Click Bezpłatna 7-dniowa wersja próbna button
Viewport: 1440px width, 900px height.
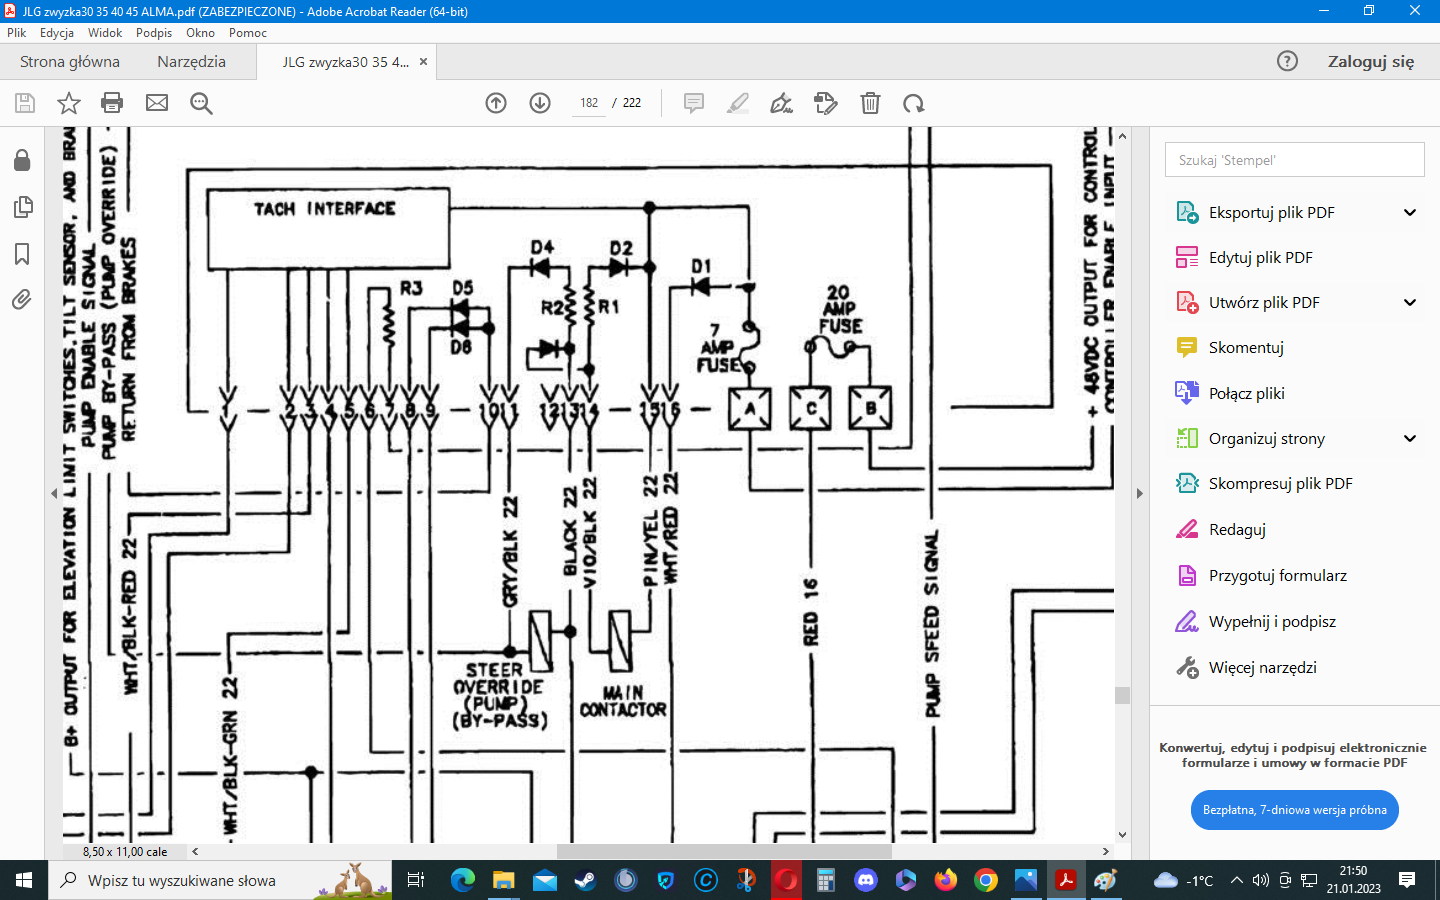(1294, 810)
